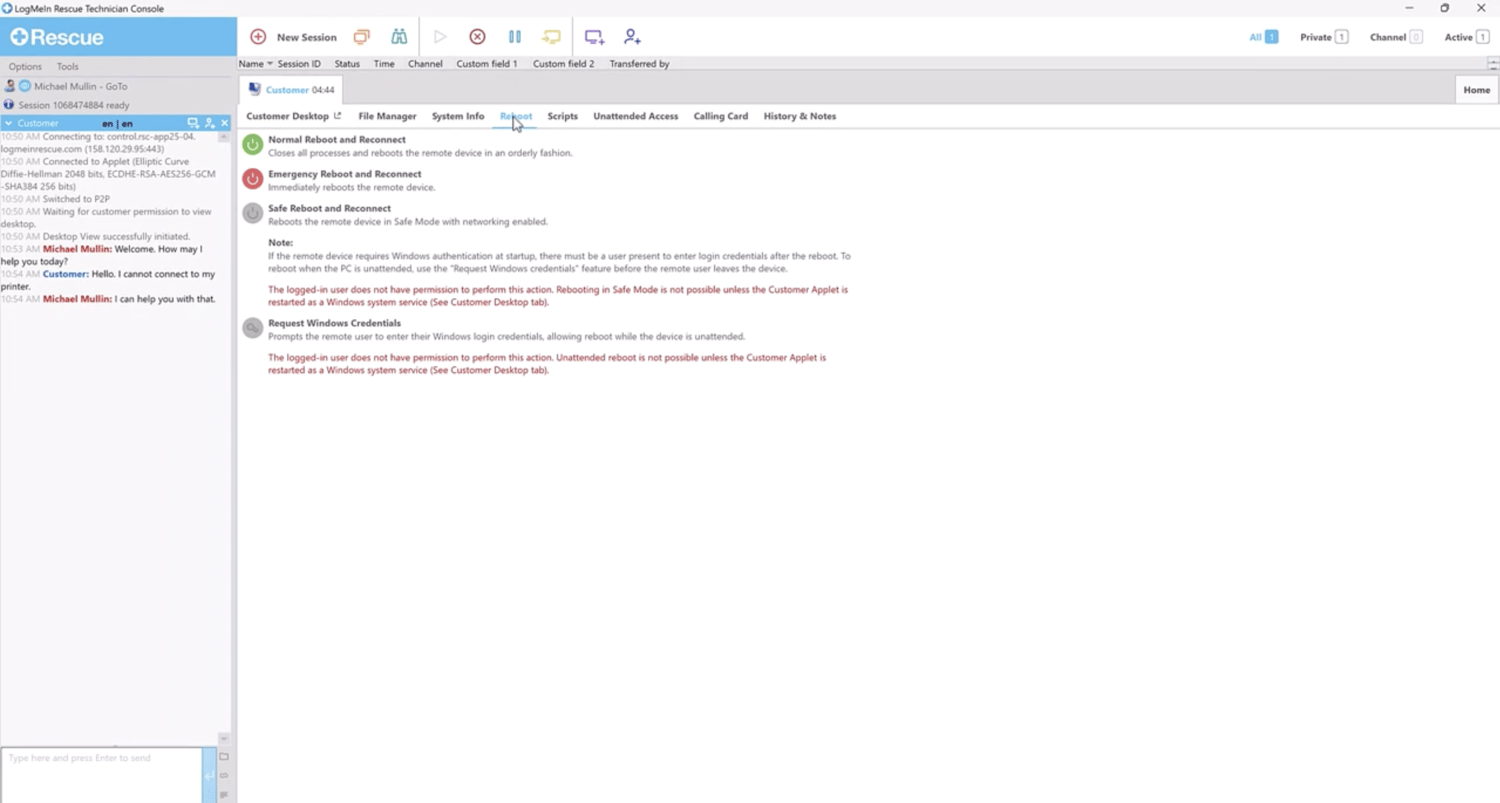Open the Unattended Access tab
Viewport: 1500px width, 803px height.
[635, 116]
